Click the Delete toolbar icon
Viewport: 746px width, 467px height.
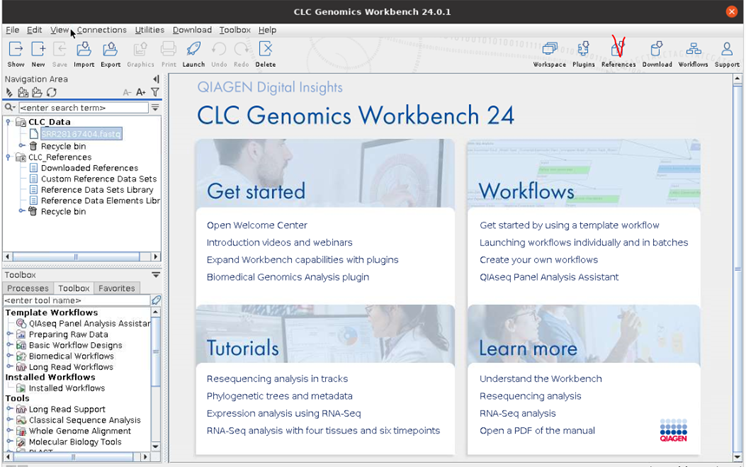(x=265, y=49)
